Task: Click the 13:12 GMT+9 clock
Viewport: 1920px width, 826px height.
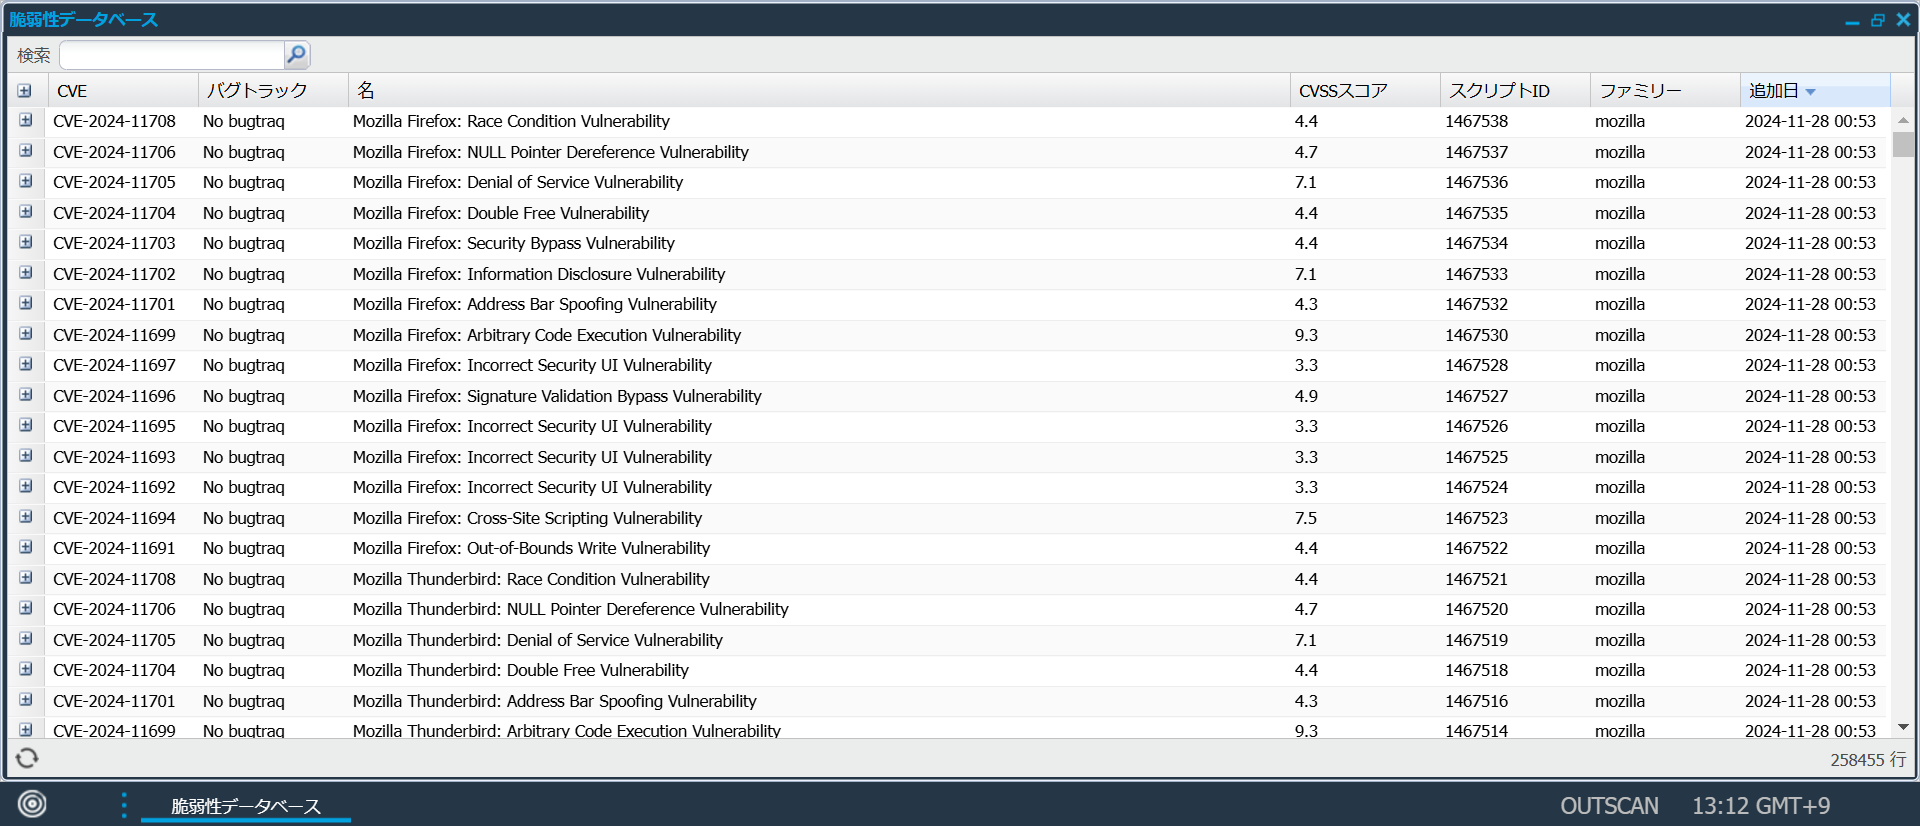Action: (x=1761, y=806)
